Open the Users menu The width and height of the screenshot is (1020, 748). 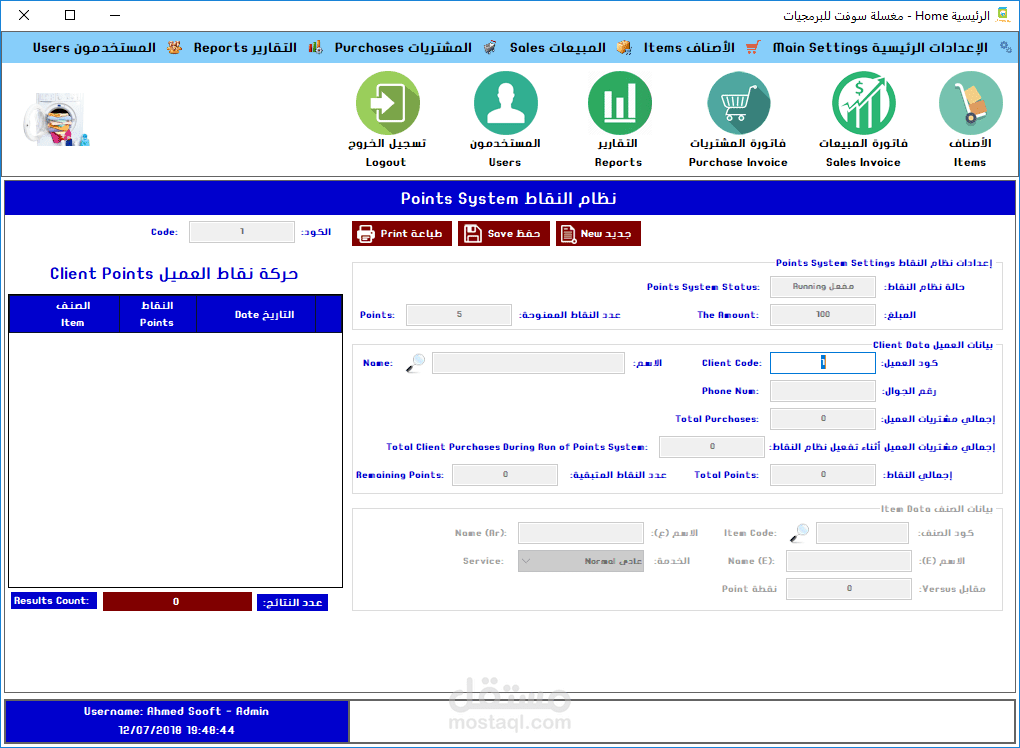pos(94,47)
